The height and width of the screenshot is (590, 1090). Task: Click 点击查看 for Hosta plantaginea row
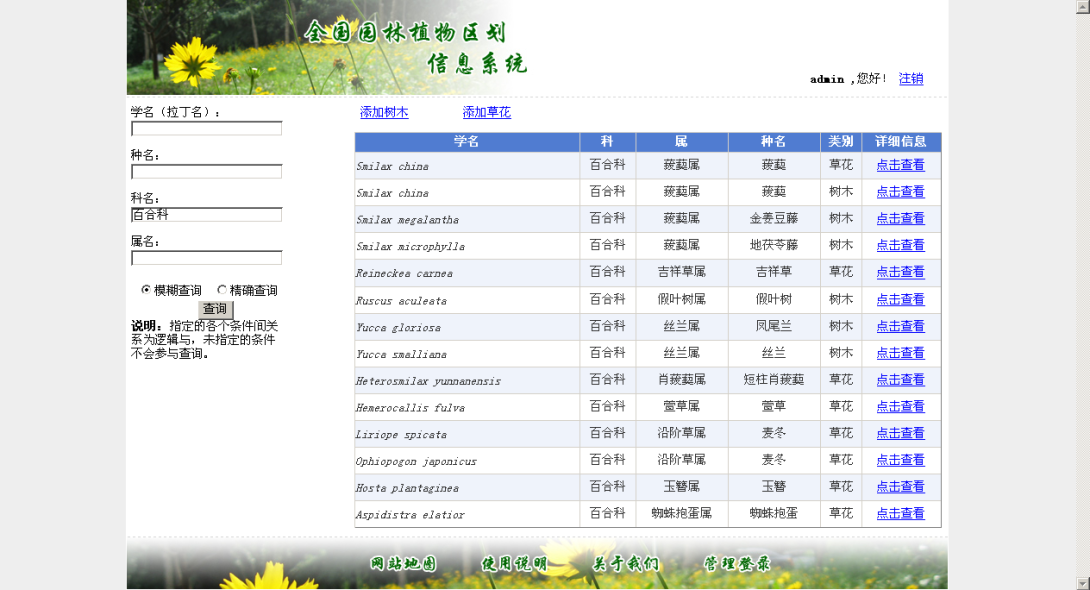click(x=900, y=486)
